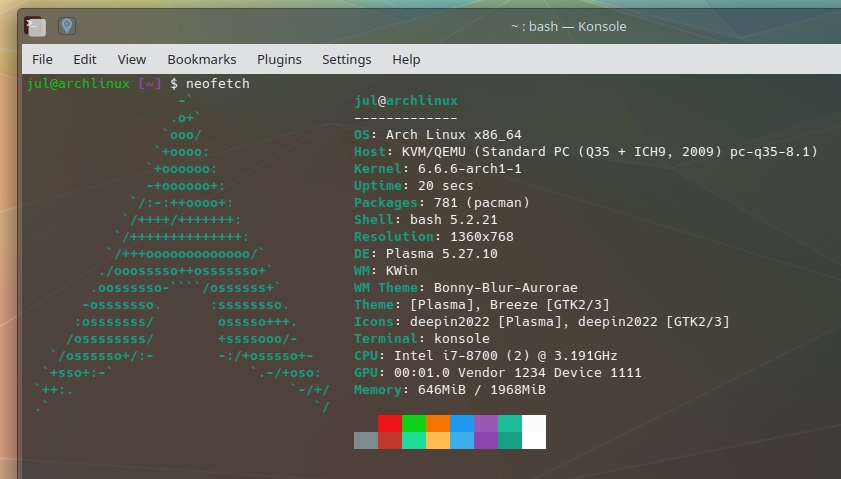Click the 'Packages: 781 (pacman)' line
The width and height of the screenshot is (841, 479).
[442, 203]
